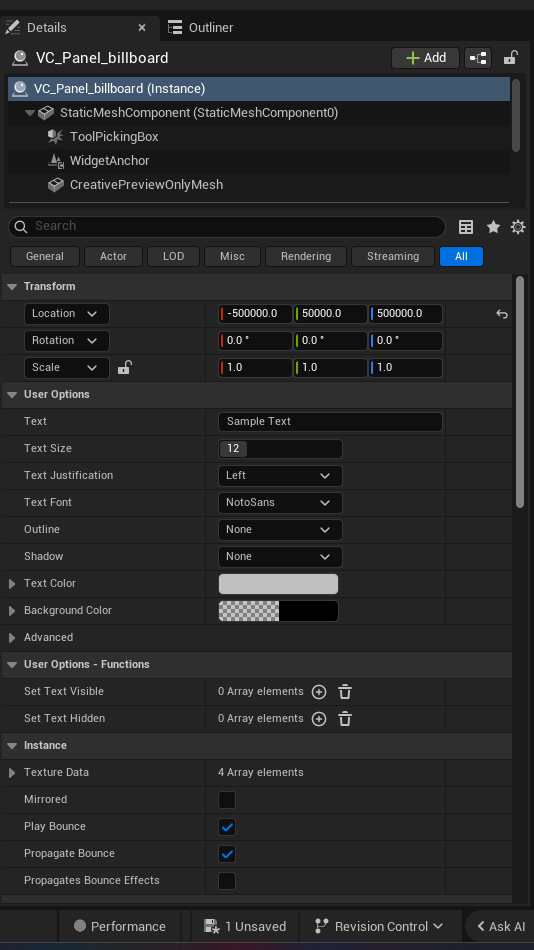This screenshot has width=534, height=950.
Task: Click Location Z value 500000.0
Action: [x=406, y=314]
